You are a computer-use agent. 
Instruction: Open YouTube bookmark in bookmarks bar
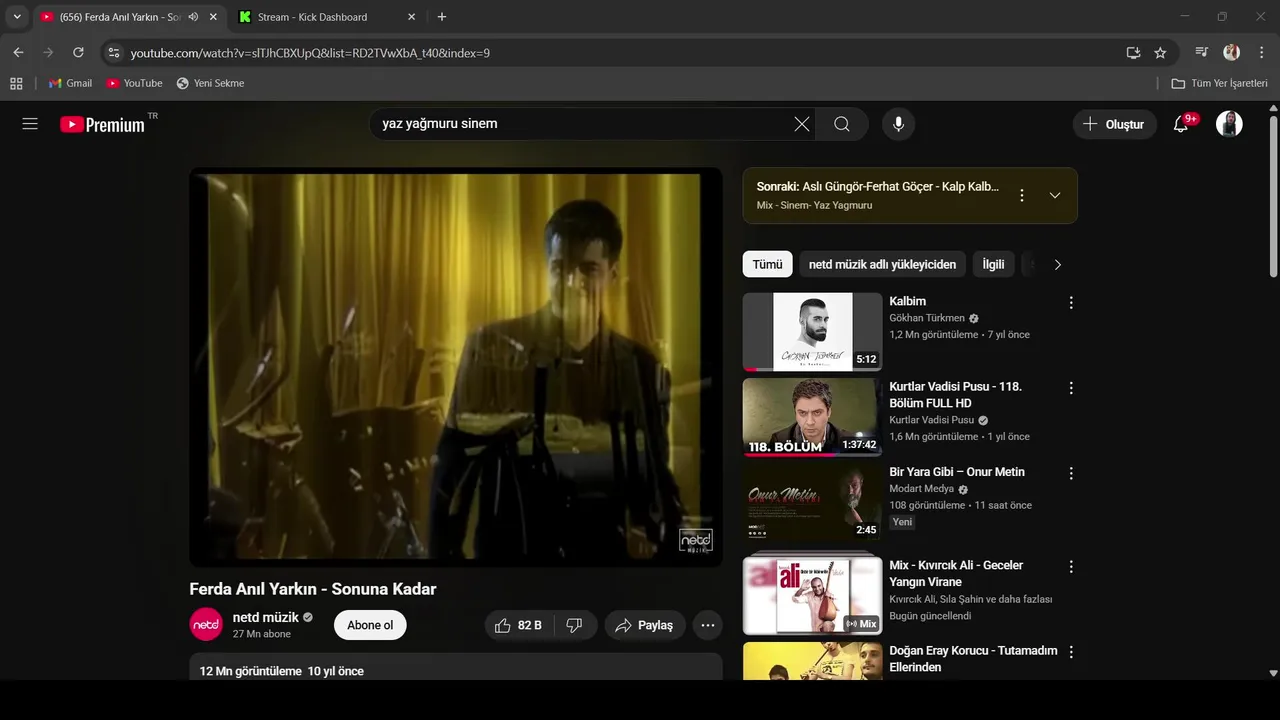tap(134, 83)
